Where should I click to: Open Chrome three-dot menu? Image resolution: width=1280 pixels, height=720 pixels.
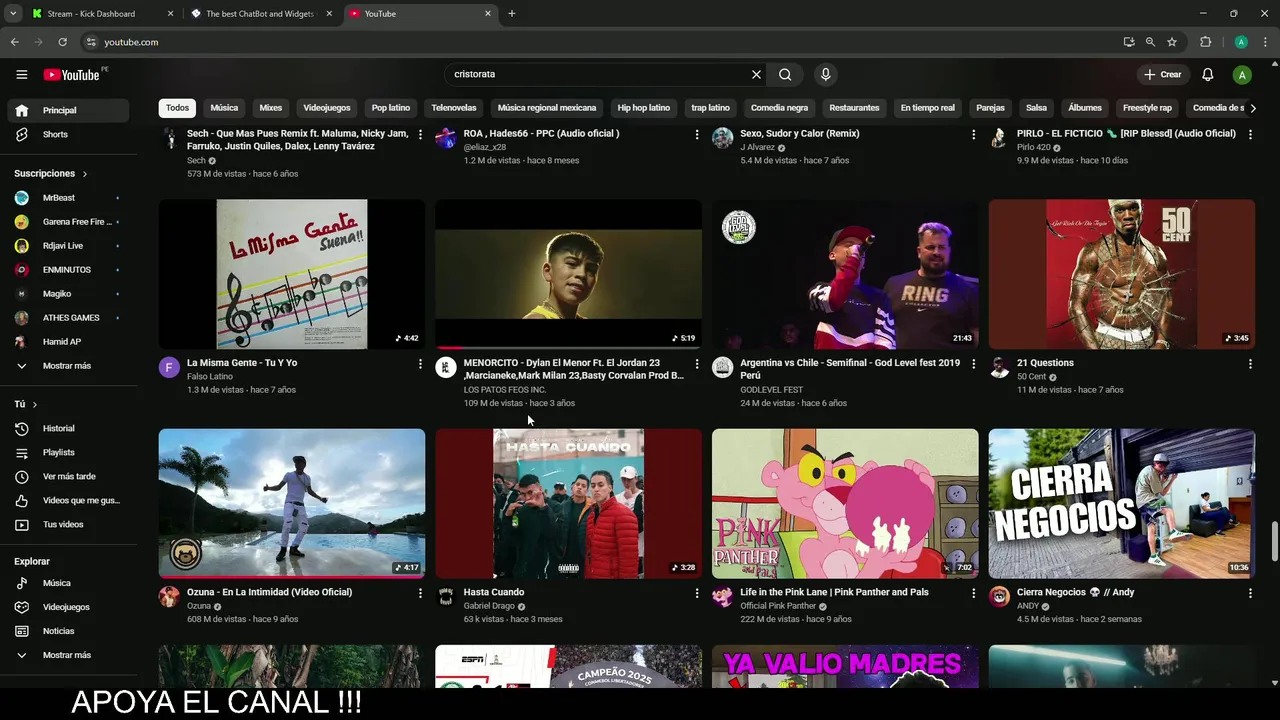[1265, 42]
